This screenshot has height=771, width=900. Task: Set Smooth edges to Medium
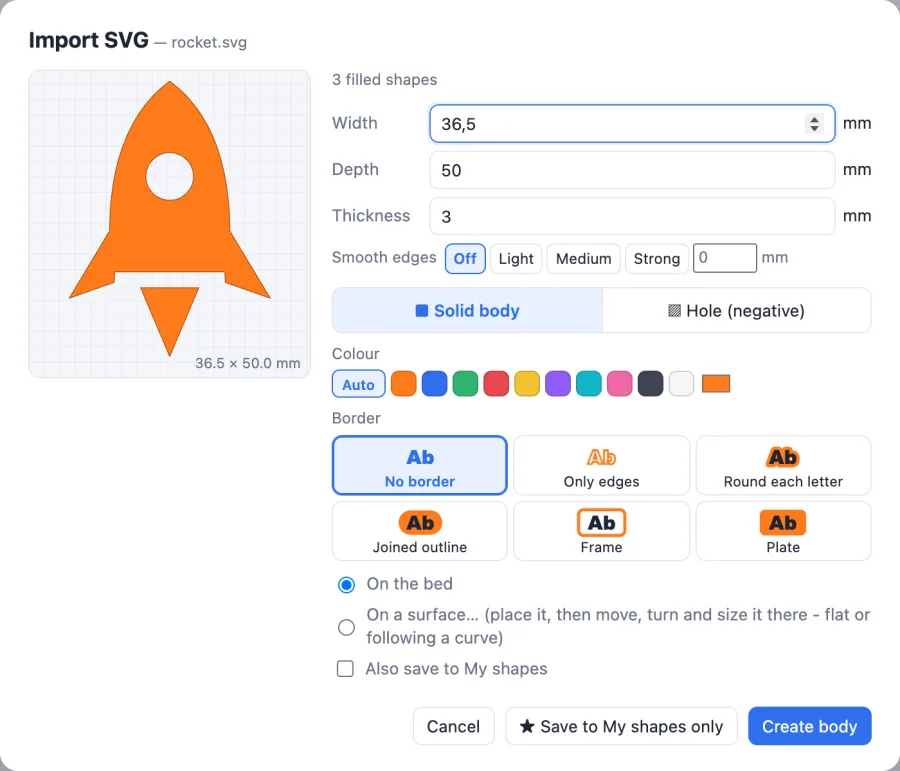[x=583, y=258]
